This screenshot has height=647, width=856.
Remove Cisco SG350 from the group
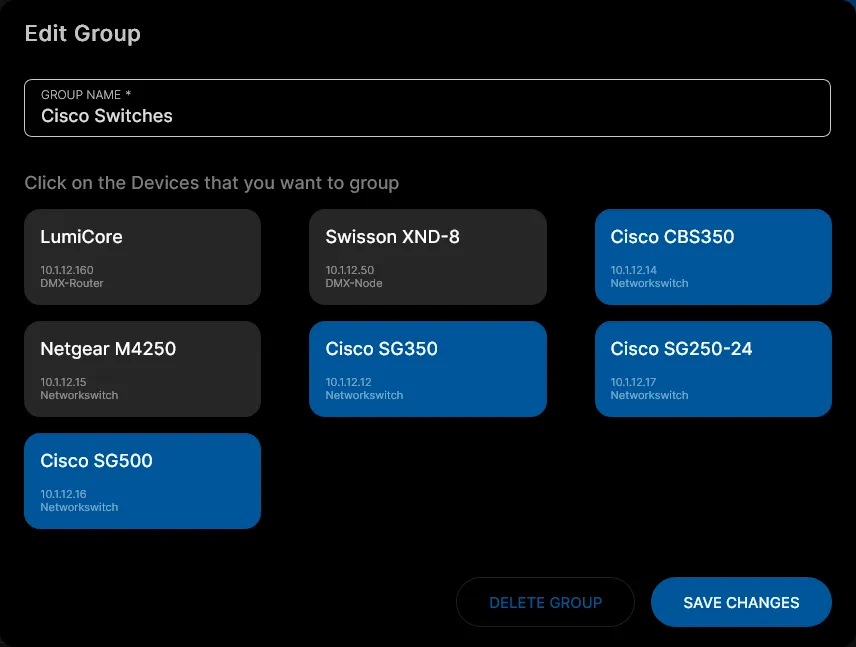coord(427,368)
